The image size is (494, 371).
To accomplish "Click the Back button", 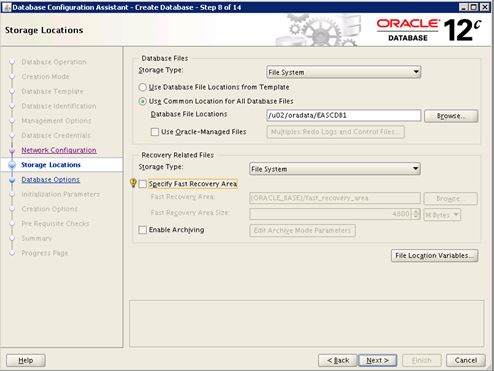I will [338, 360].
